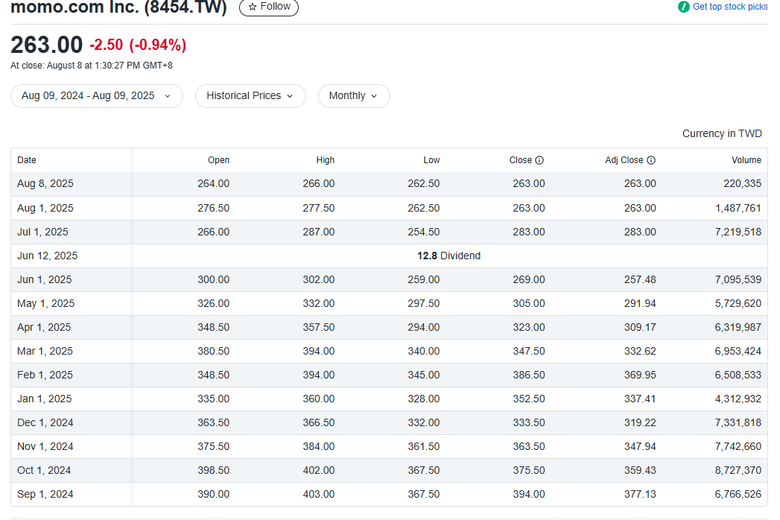Select the Apr 1, 2025 date cell

(x=44, y=327)
